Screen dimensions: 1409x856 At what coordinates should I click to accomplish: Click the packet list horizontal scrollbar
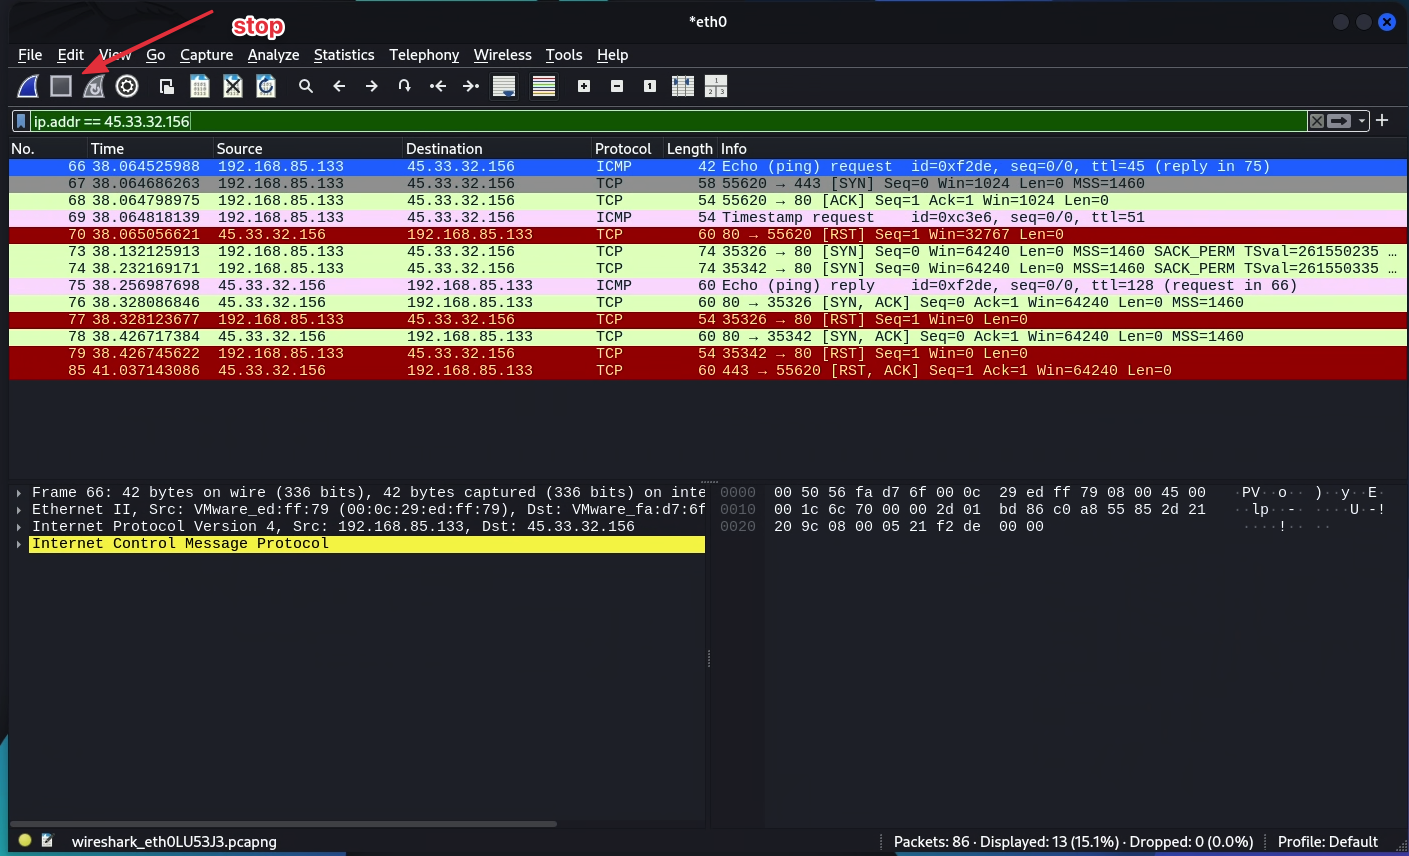pyautogui.click(x=285, y=824)
